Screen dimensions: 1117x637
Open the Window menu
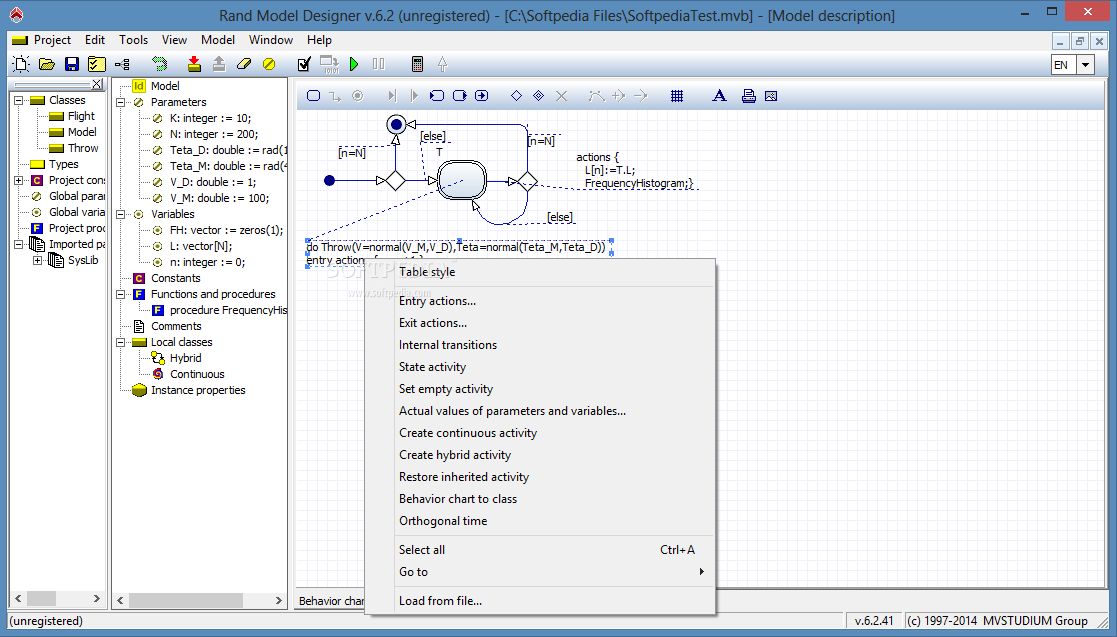[271, 40]
